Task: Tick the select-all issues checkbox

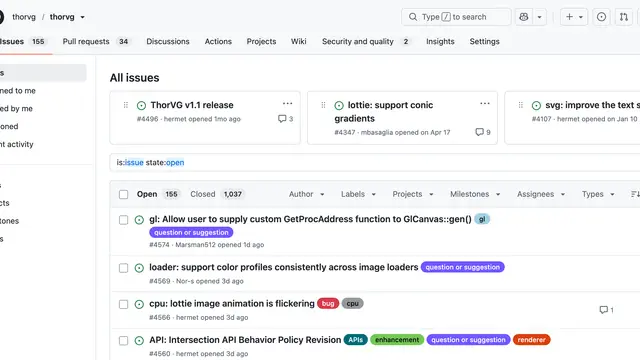Action: (x=123, y=194)
